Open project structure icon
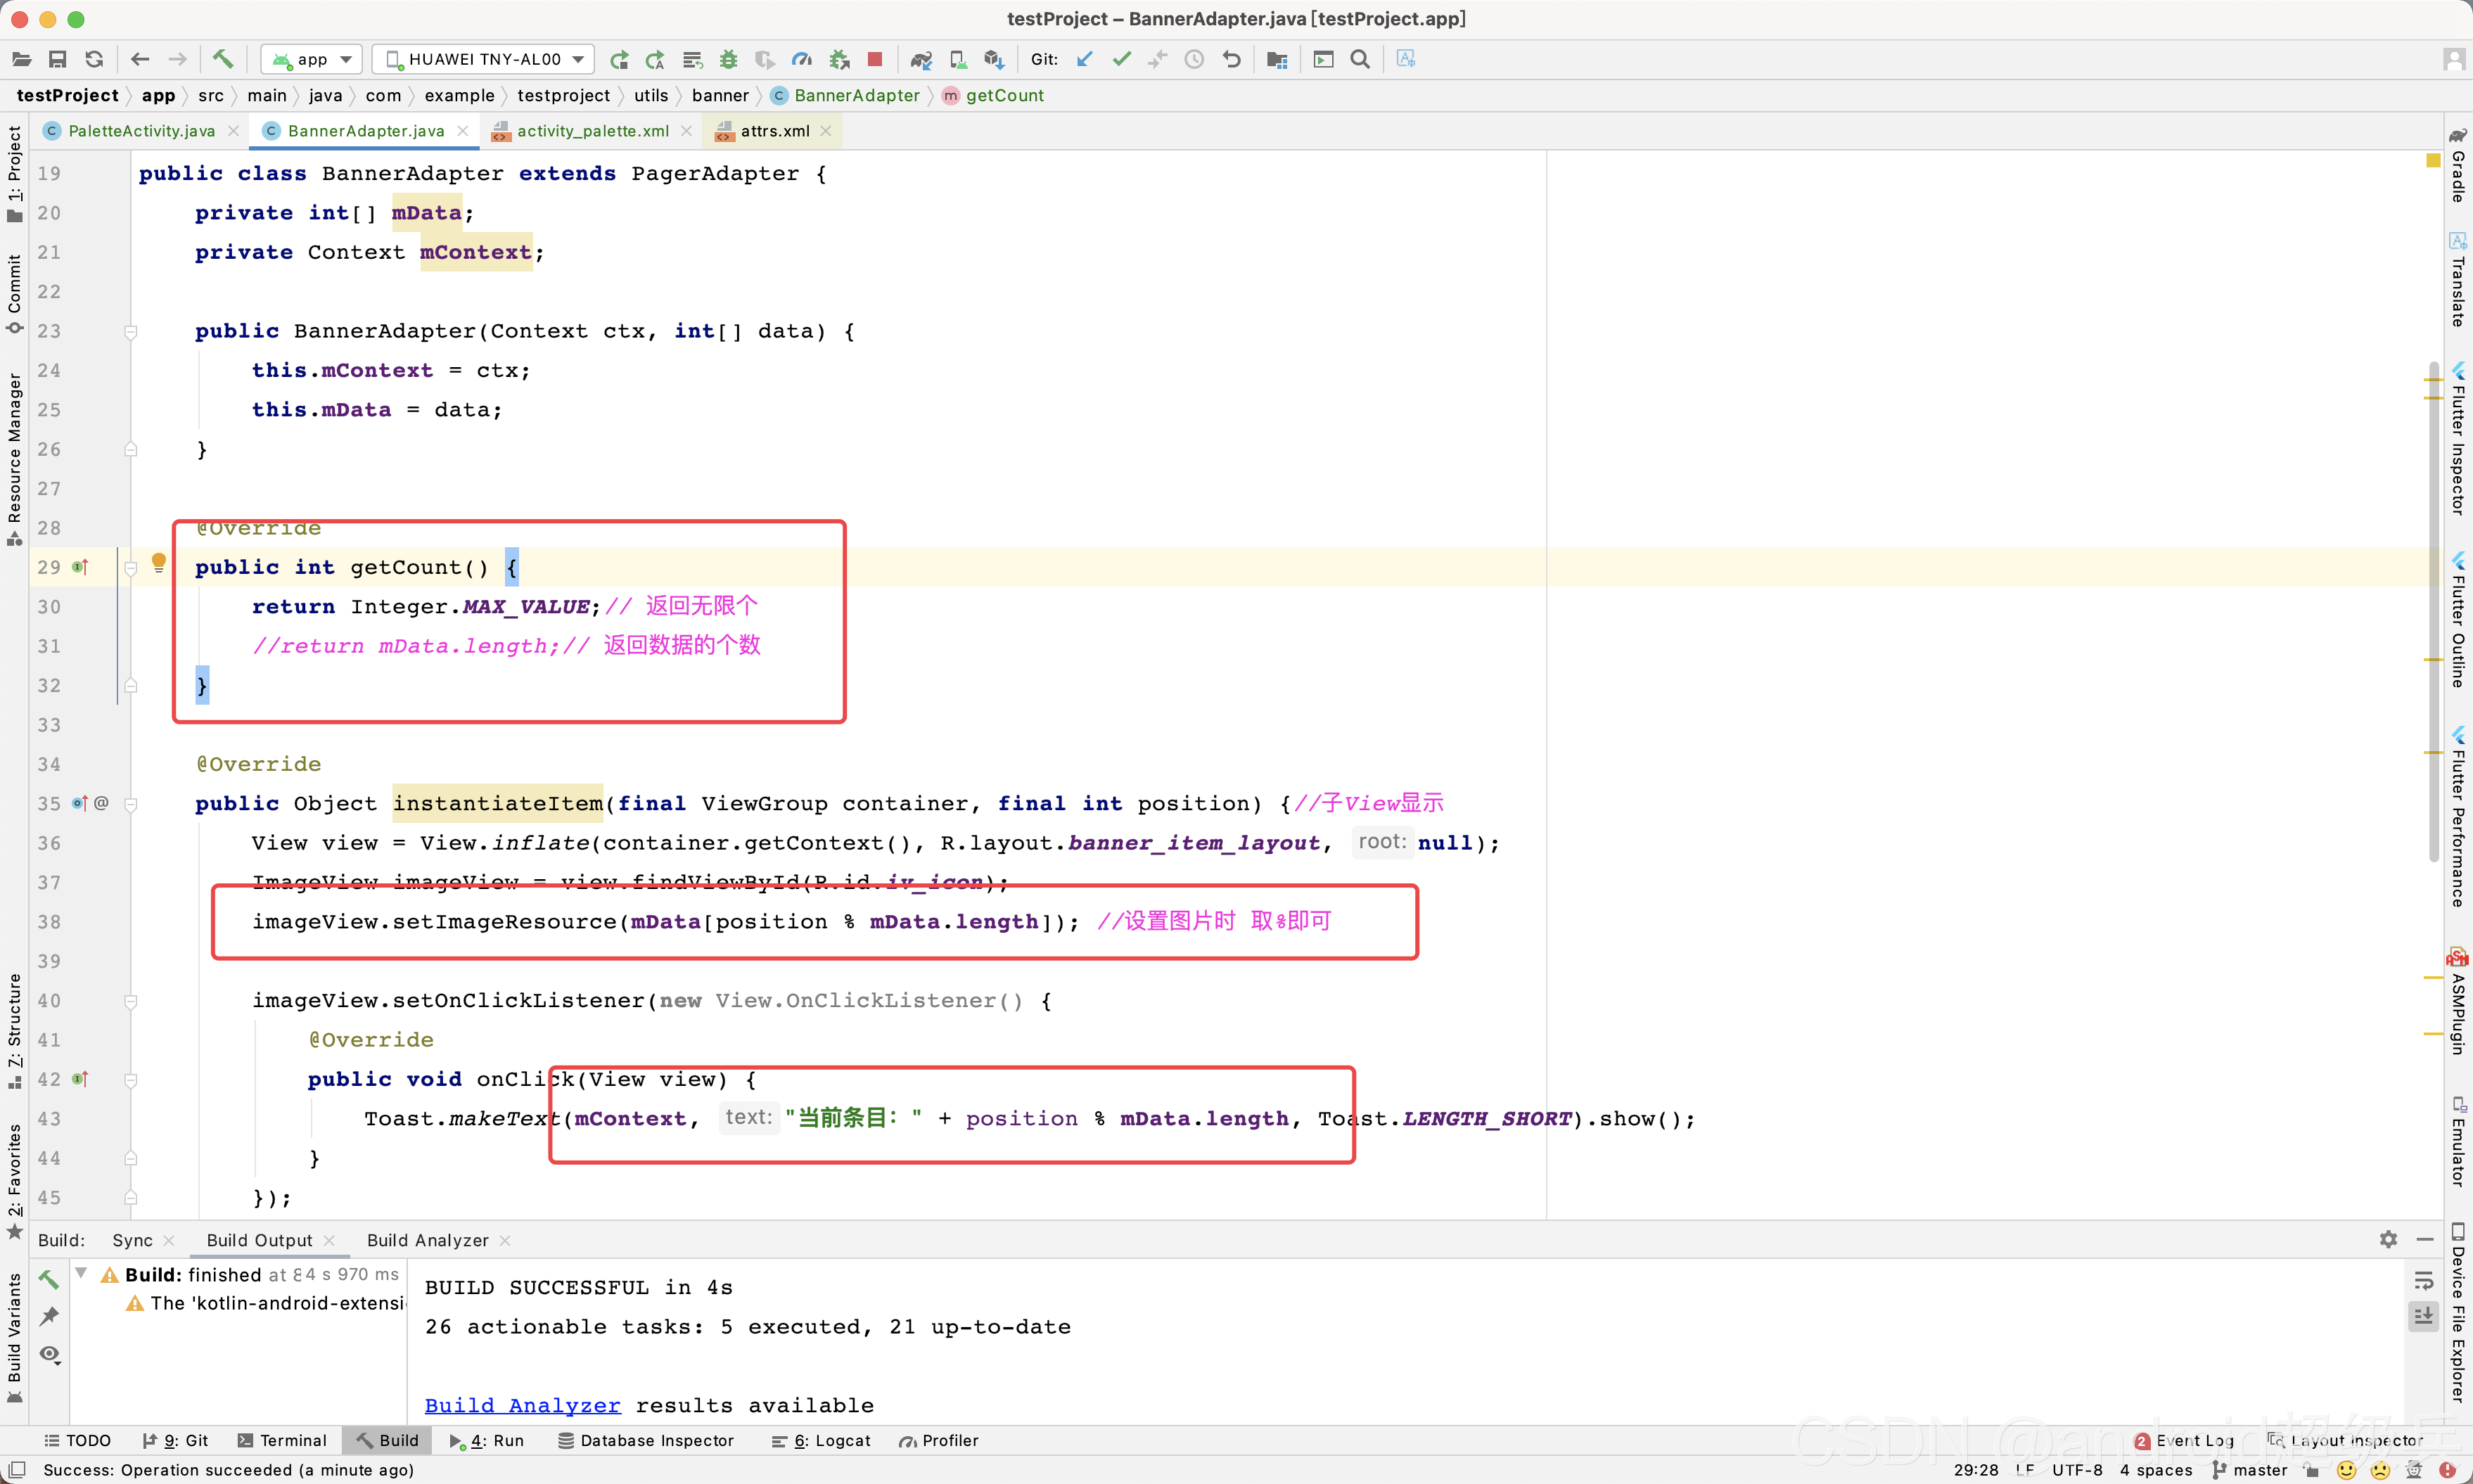Image resolution: width=2473 pixels, height=1484 pixels. click(x=1277, y=59)
